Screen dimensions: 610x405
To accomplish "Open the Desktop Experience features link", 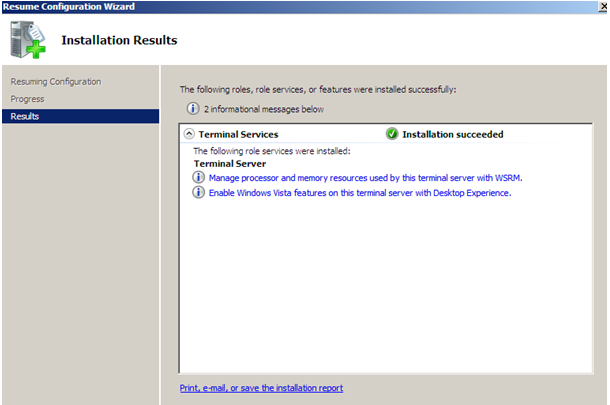I will (x=360, y=193).
